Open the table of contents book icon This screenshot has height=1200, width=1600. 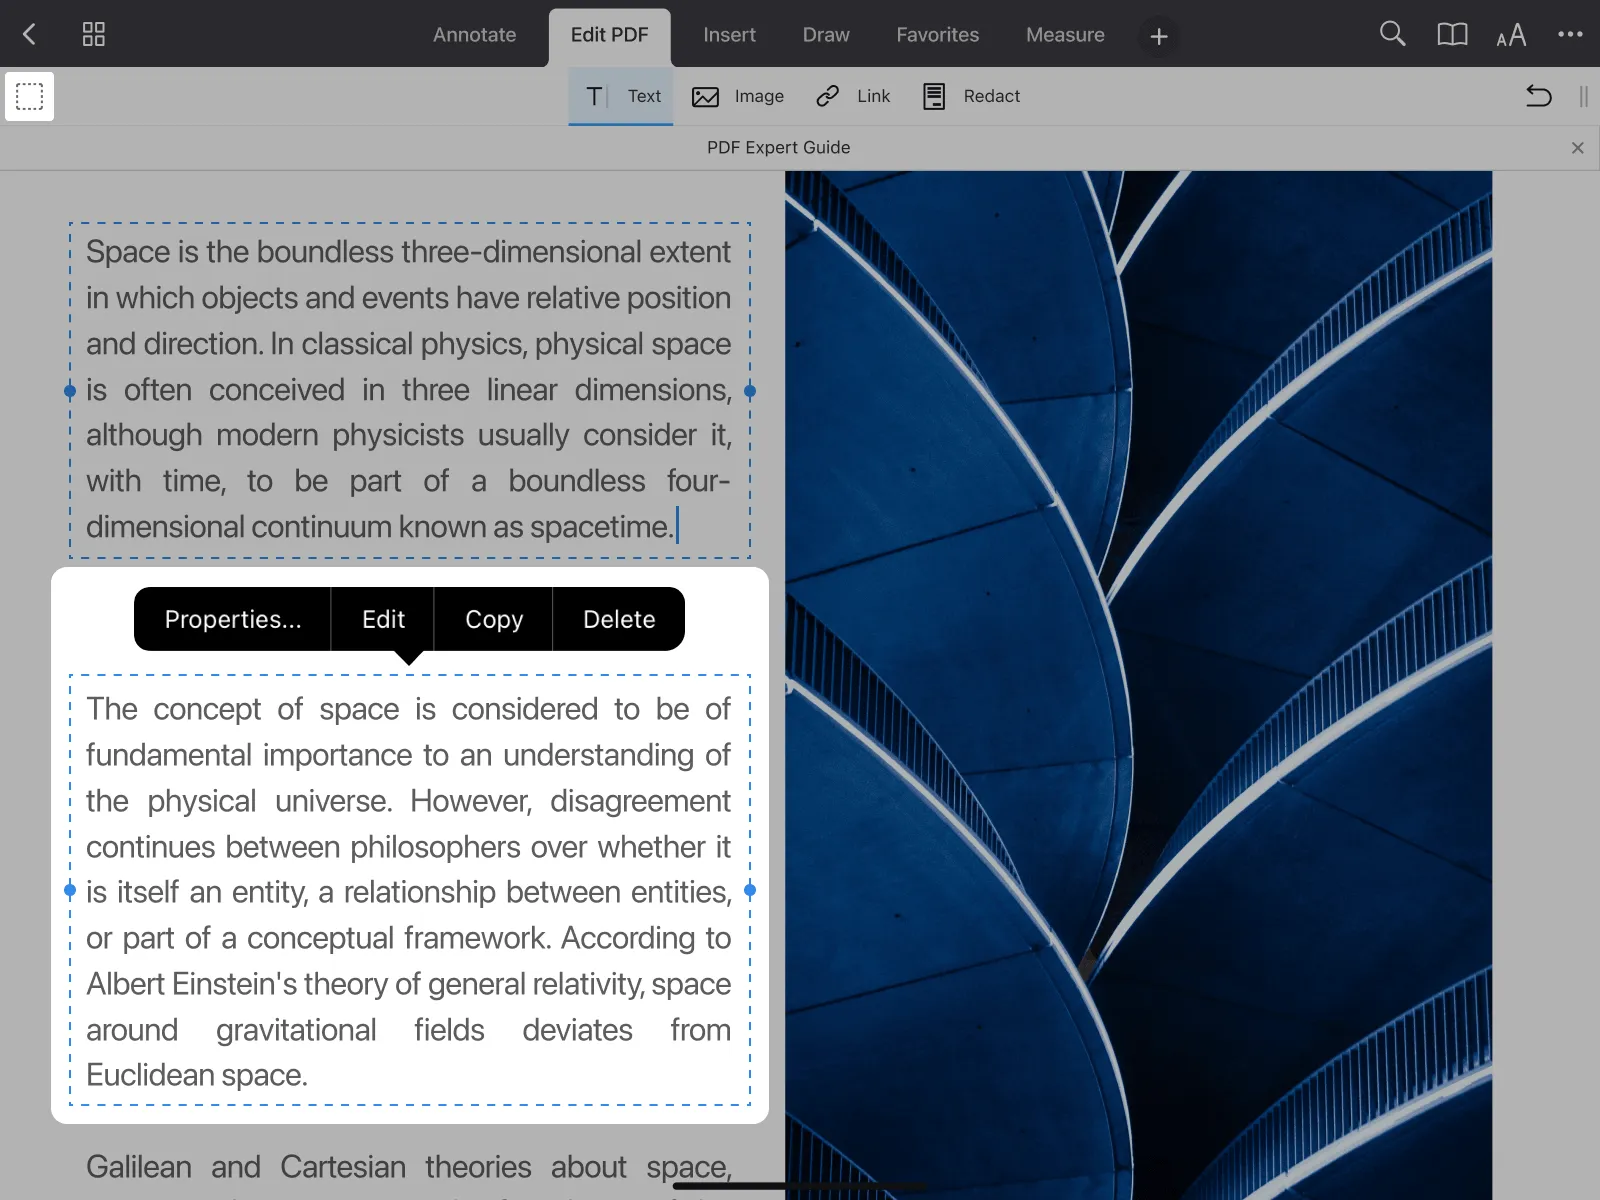tap(1451, 33)
